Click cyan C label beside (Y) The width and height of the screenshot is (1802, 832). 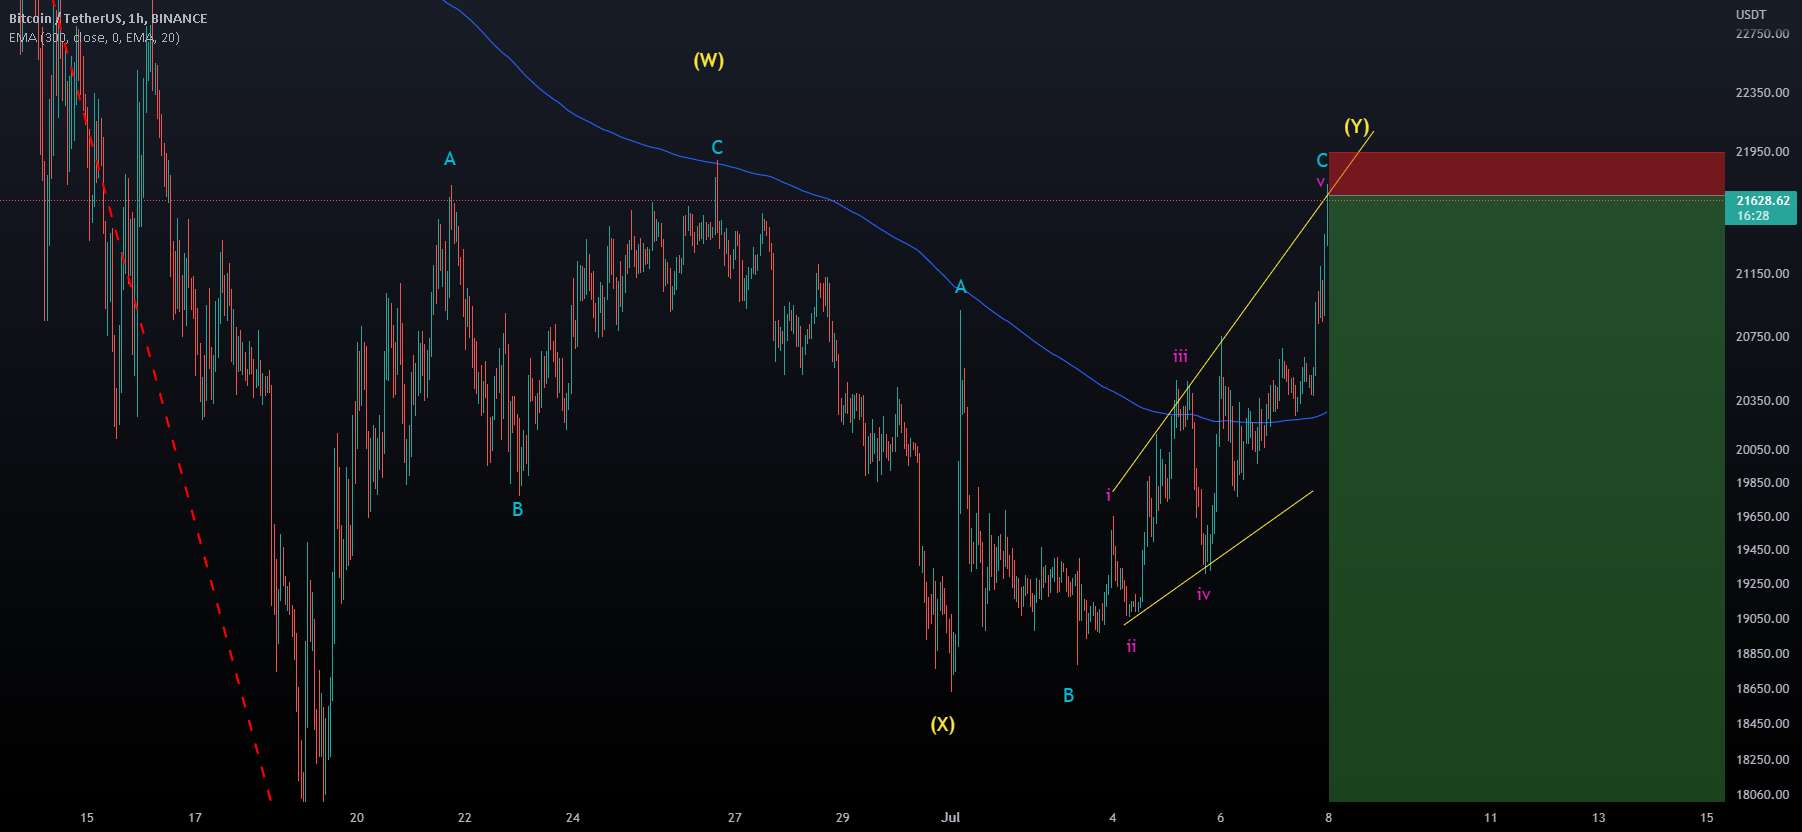point(1322,160)
